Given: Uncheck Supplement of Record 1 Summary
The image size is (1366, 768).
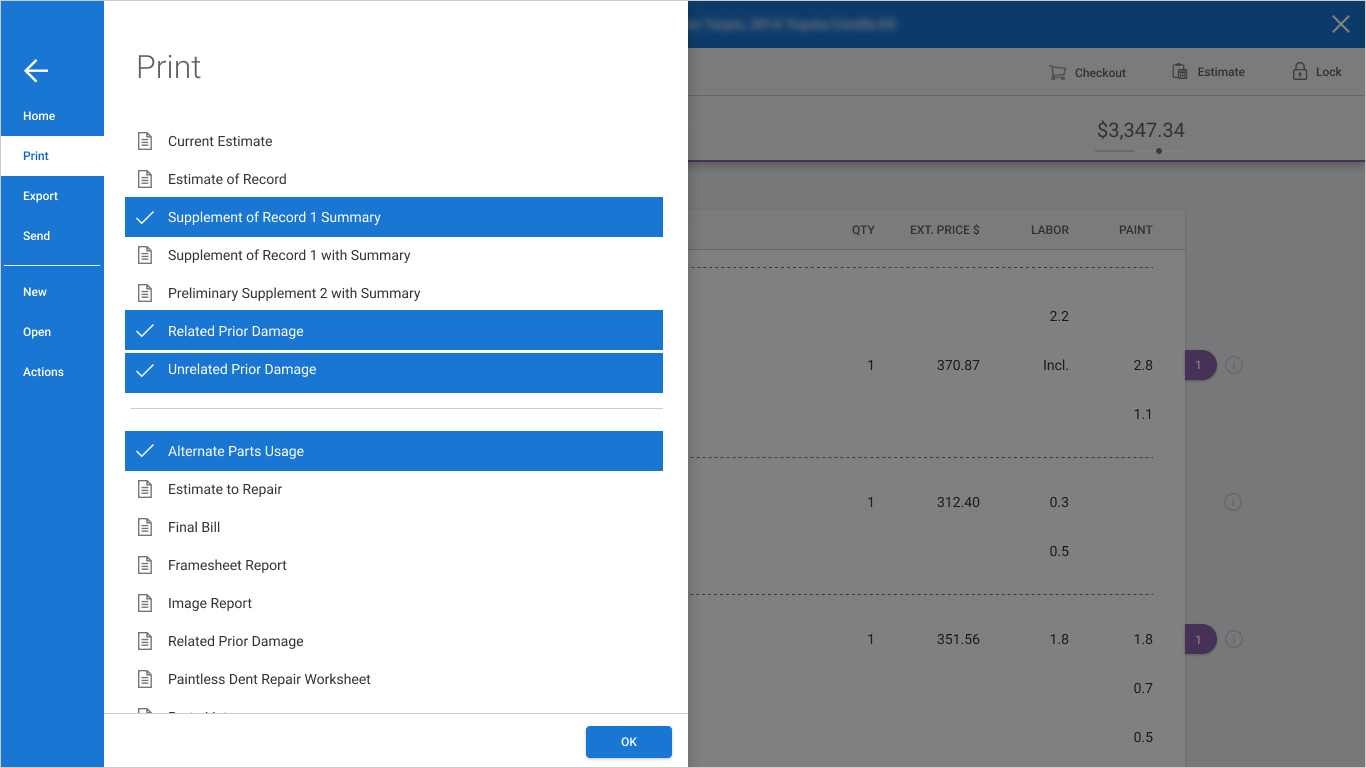Looking at the screenshot, I should (x=394, y=217).
